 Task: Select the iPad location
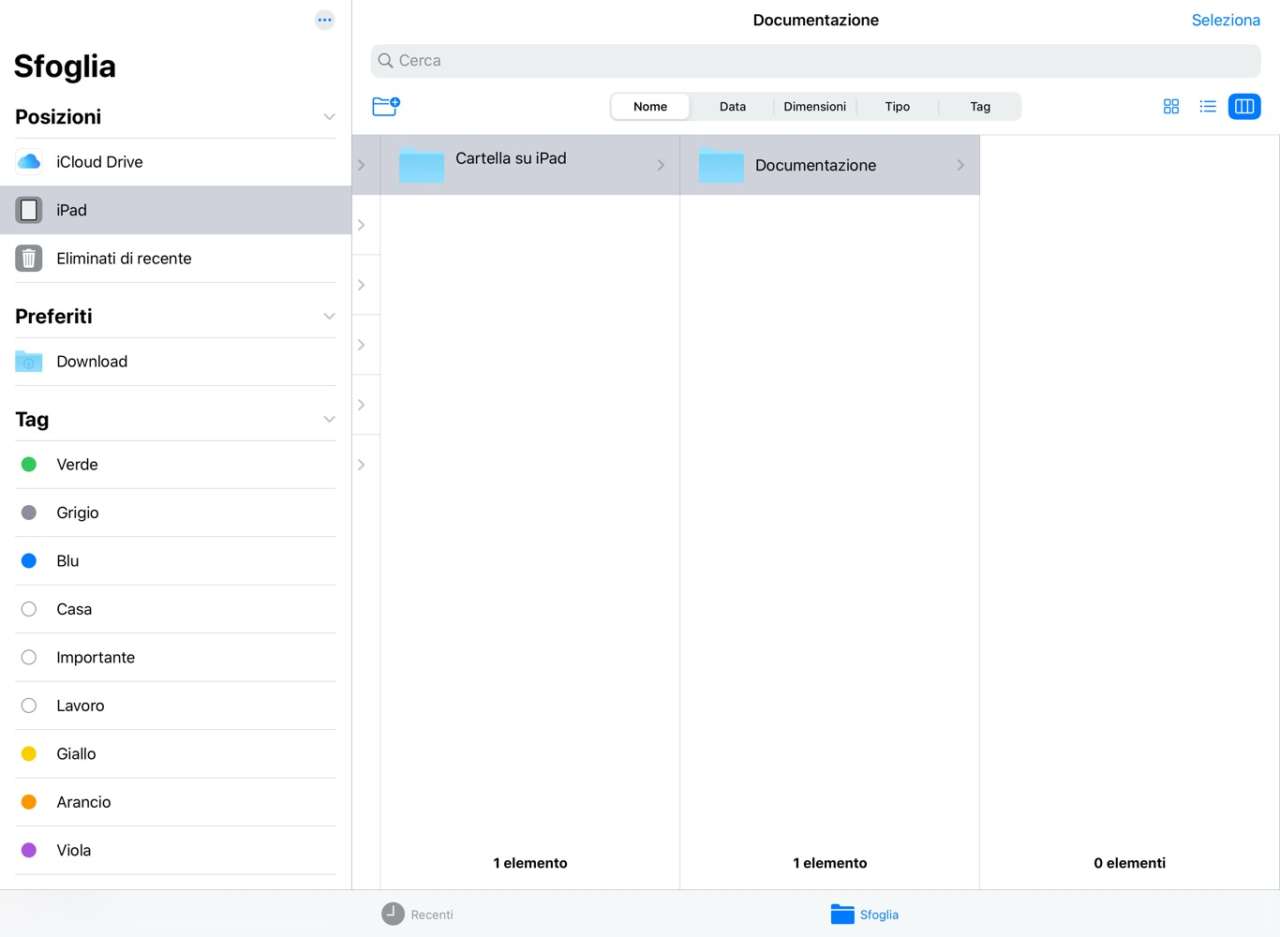point(176,210)
